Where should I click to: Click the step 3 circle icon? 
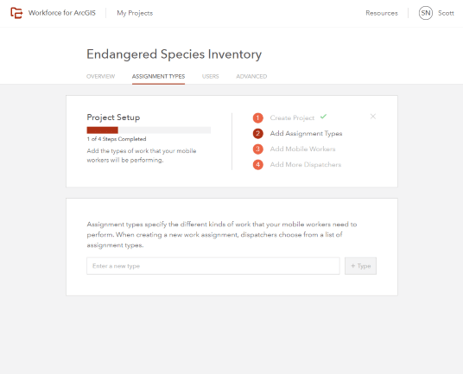coord(258,149)
